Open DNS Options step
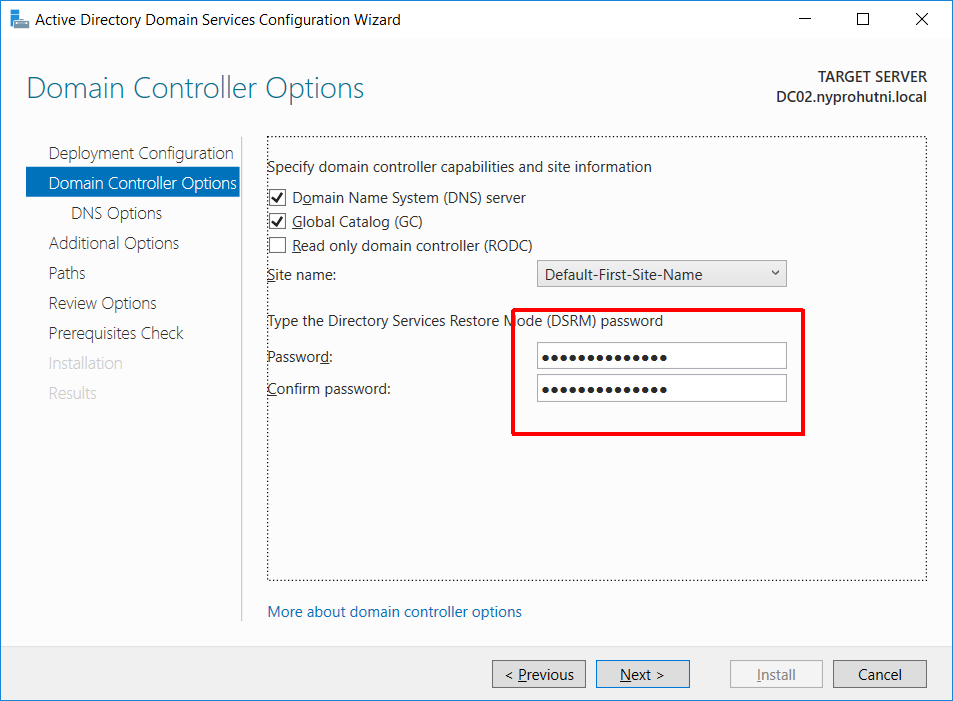The image size is (953, 701). (x=117, y=213)
